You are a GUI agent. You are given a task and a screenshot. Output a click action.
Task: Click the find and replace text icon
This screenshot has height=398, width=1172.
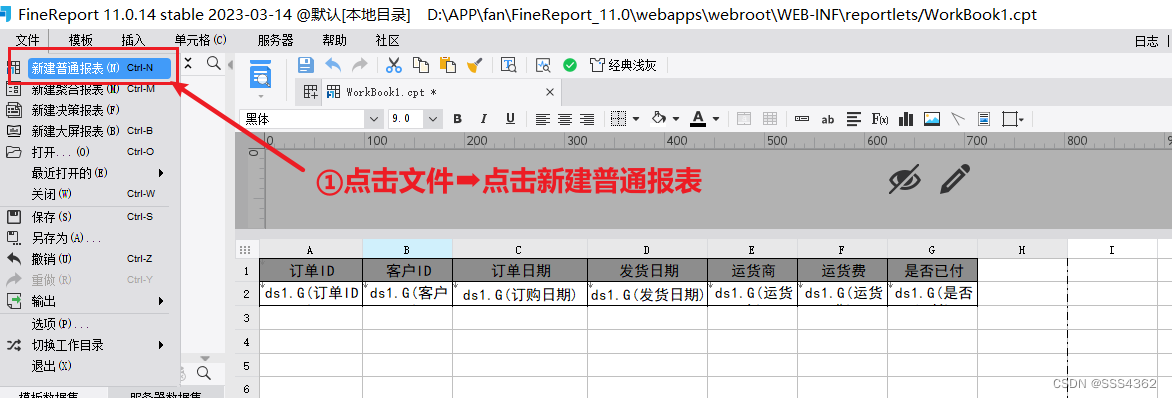click(509, 65)
